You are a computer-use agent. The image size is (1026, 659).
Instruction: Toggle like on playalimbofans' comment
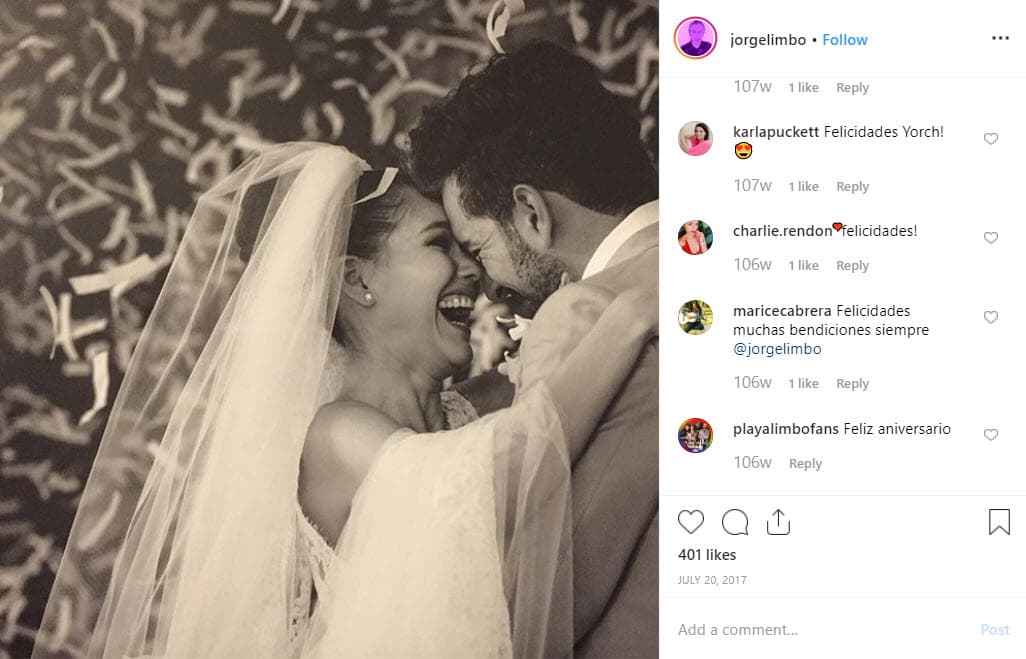(991, 435)
